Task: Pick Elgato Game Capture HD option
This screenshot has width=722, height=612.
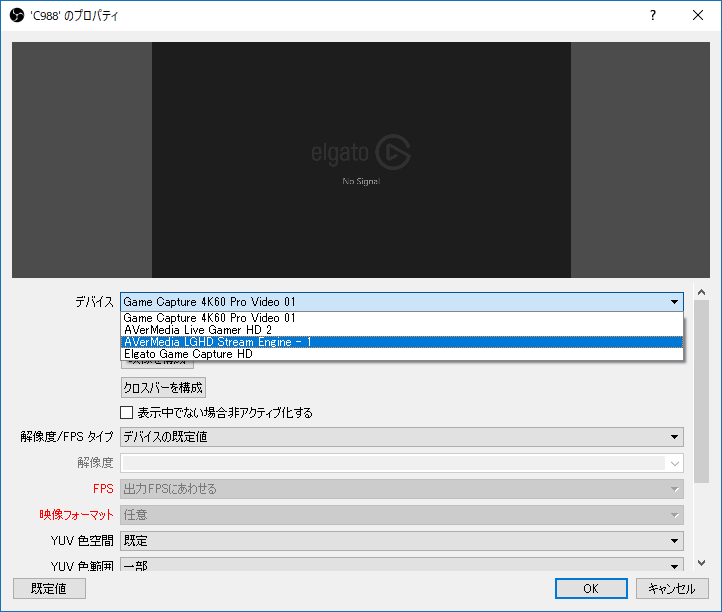Action: 402,354
